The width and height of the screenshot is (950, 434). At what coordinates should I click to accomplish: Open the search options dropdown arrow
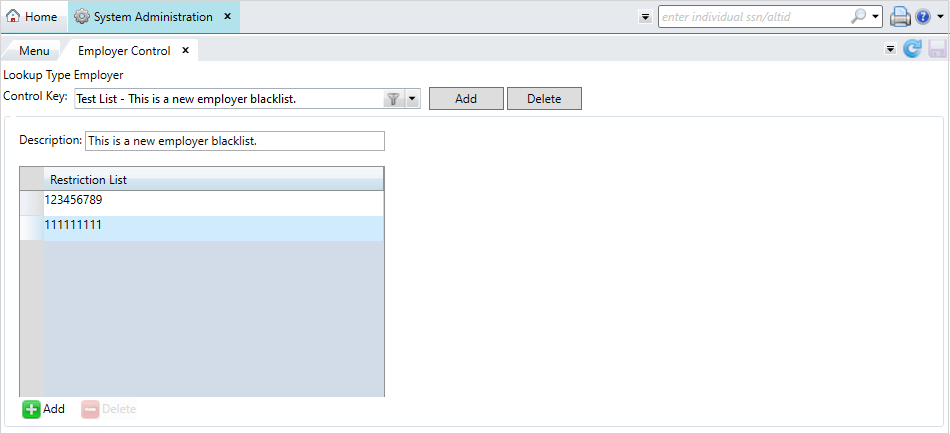(x=876, y=17)
